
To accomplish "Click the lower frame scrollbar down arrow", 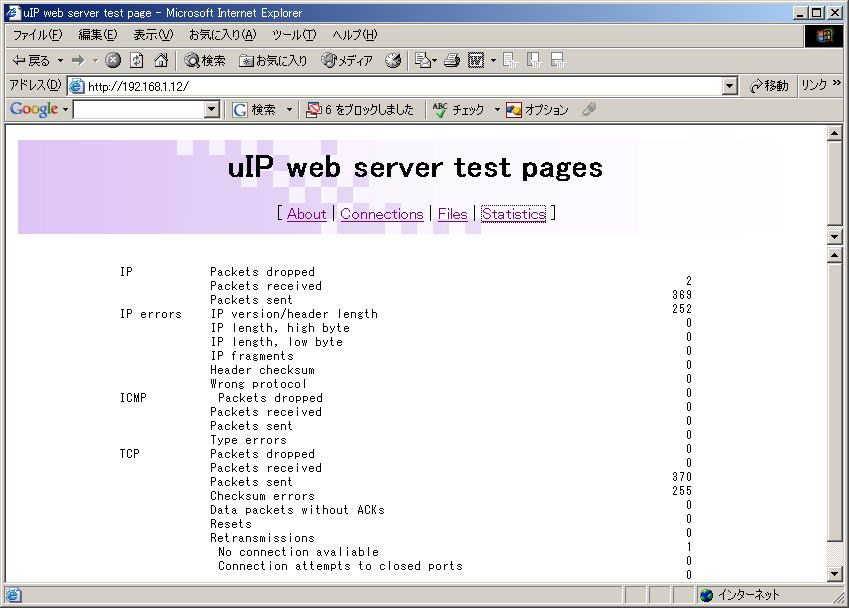I will coord(835,574).
